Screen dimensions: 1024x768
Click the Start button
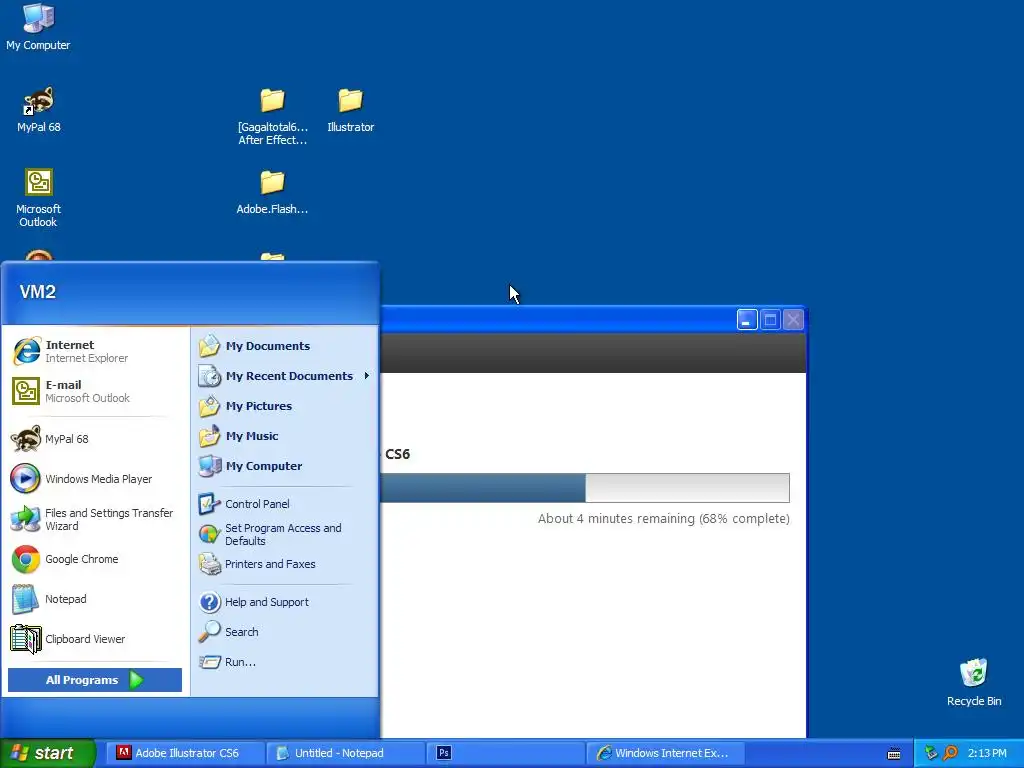pos(48,753)
